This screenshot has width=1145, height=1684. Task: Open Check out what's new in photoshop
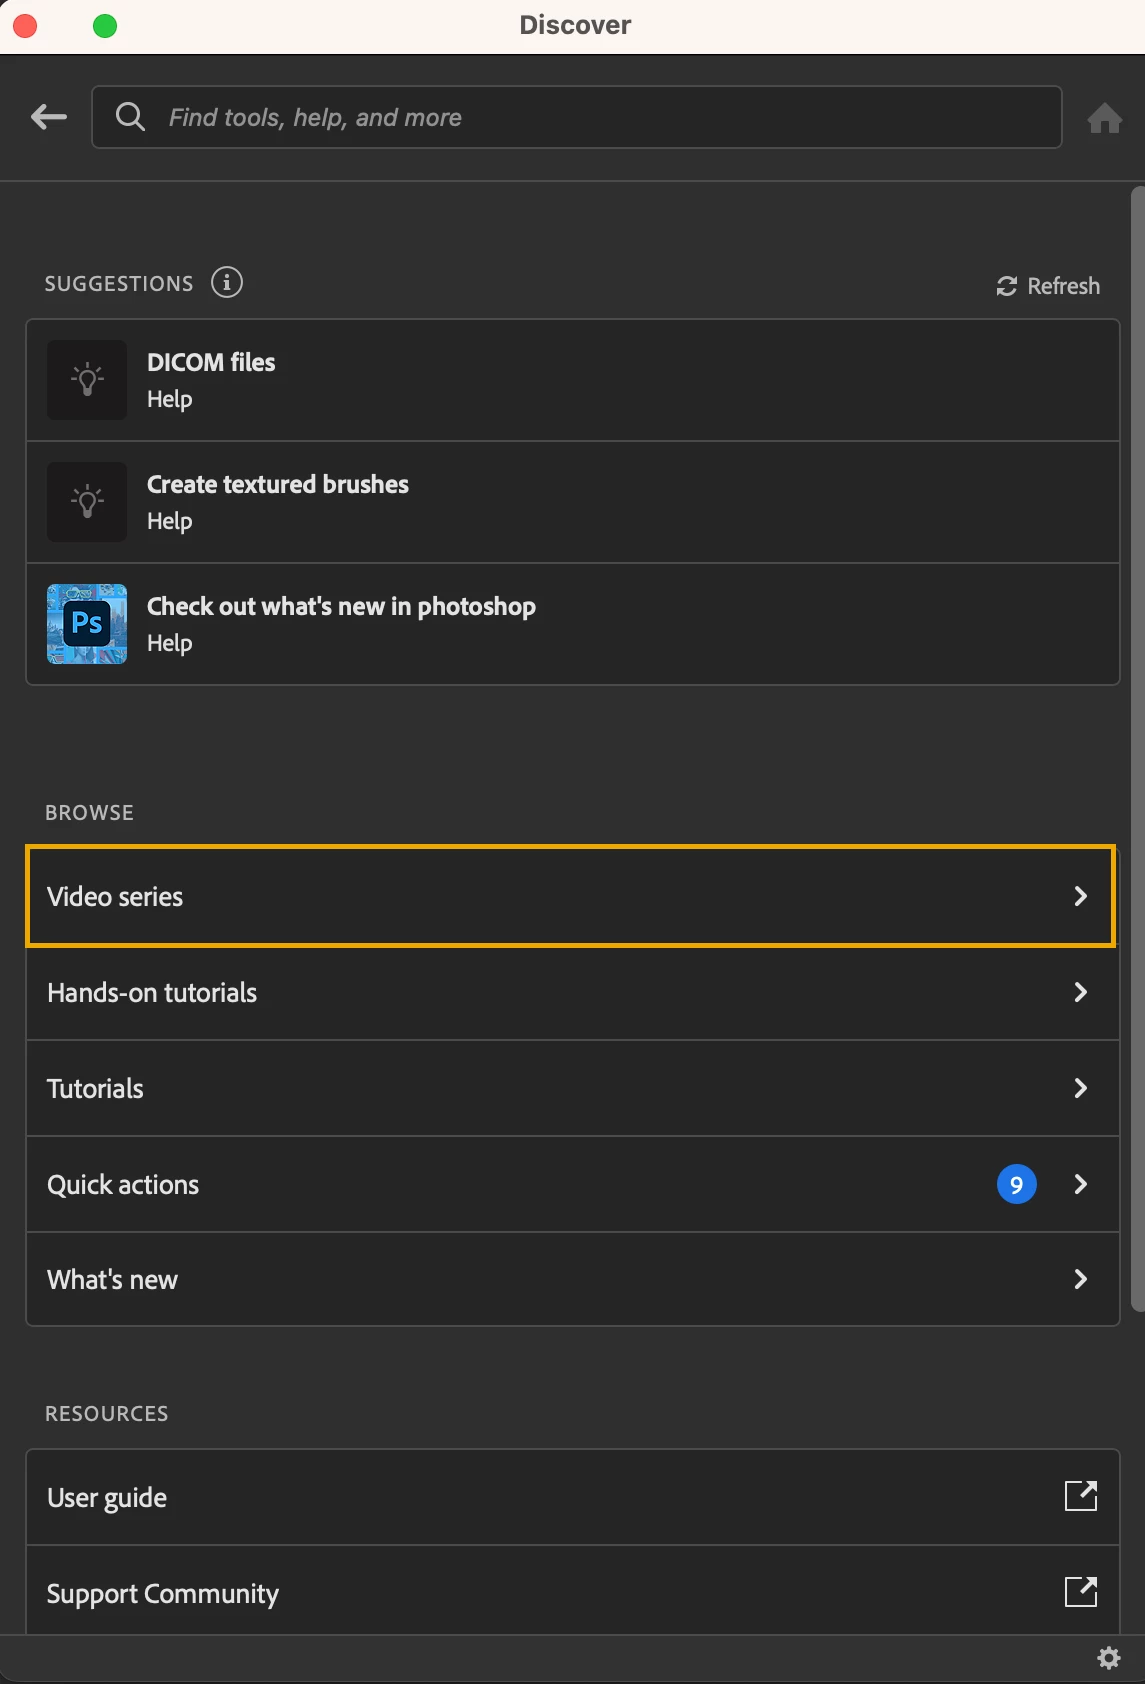pyautogui.click(x=341, y=607)
